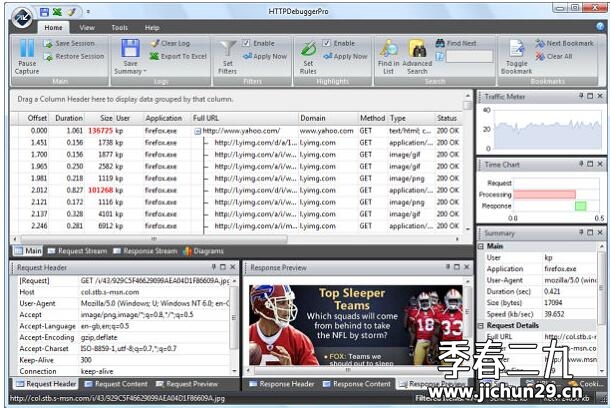
Task: Toggle the Filters Enable checkbox
Action: pyautogui.click(x=246, y=43)
